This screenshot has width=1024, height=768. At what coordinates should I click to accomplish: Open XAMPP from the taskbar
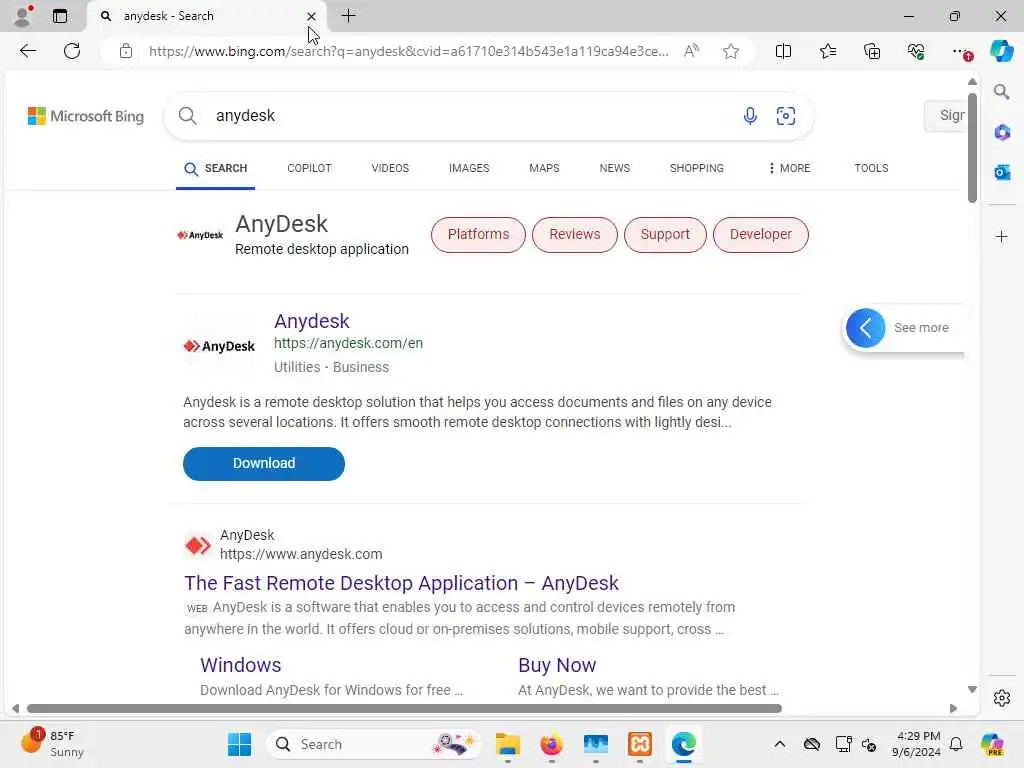pyautogui.click(x=640, y=744)
